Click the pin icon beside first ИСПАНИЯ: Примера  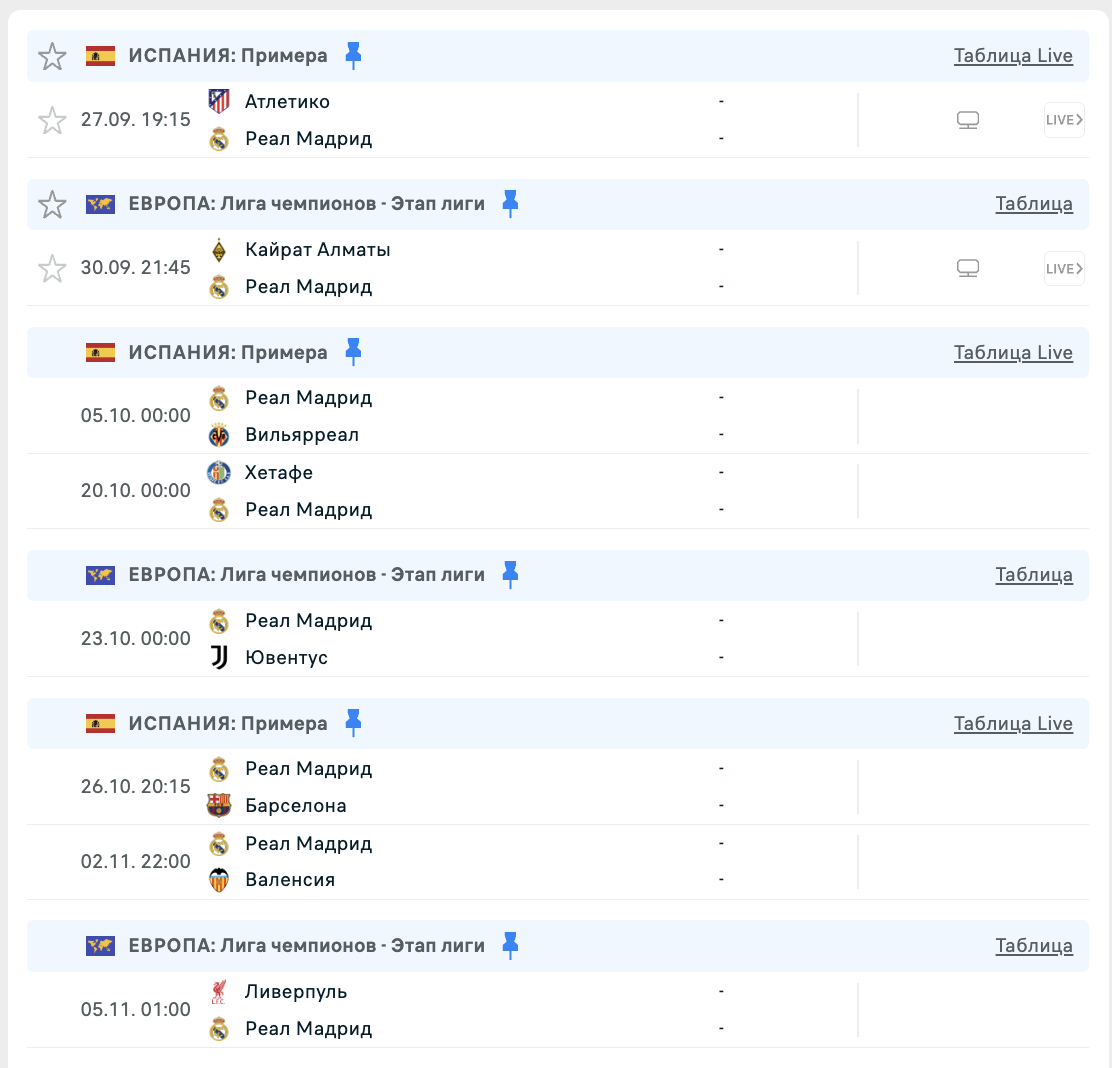click(353, 55)
